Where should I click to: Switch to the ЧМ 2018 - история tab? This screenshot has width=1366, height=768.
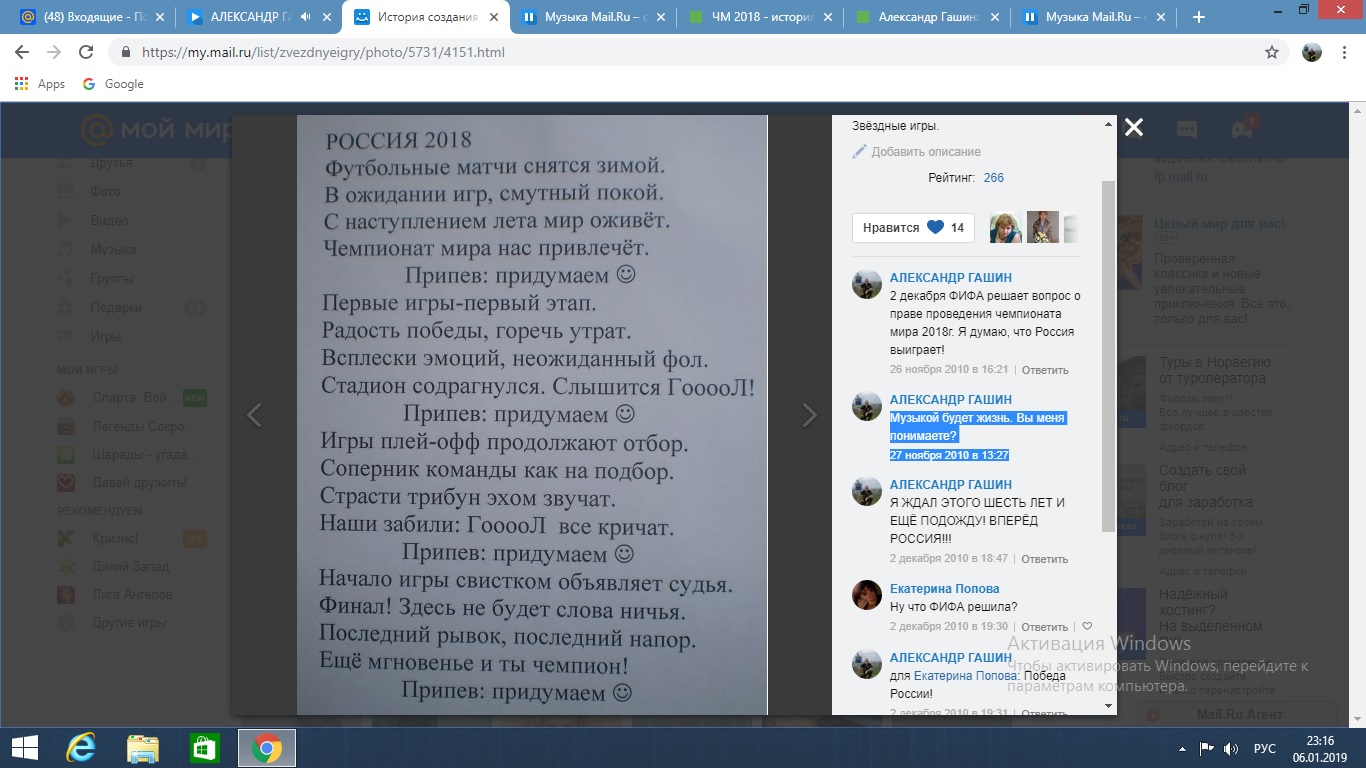(x=760, y=17)
